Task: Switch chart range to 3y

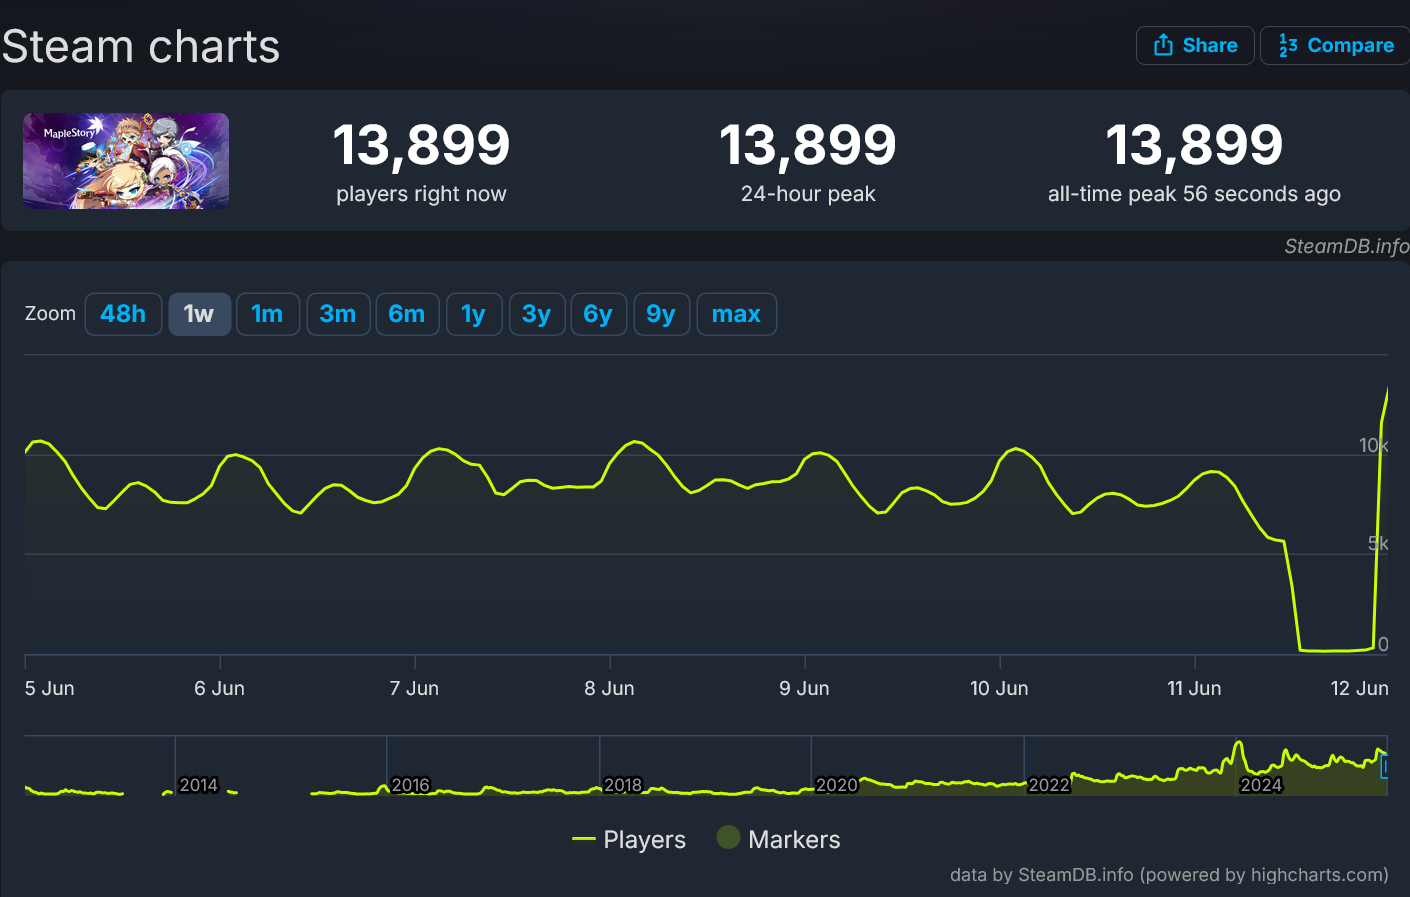Action: [x=537, y=314]
